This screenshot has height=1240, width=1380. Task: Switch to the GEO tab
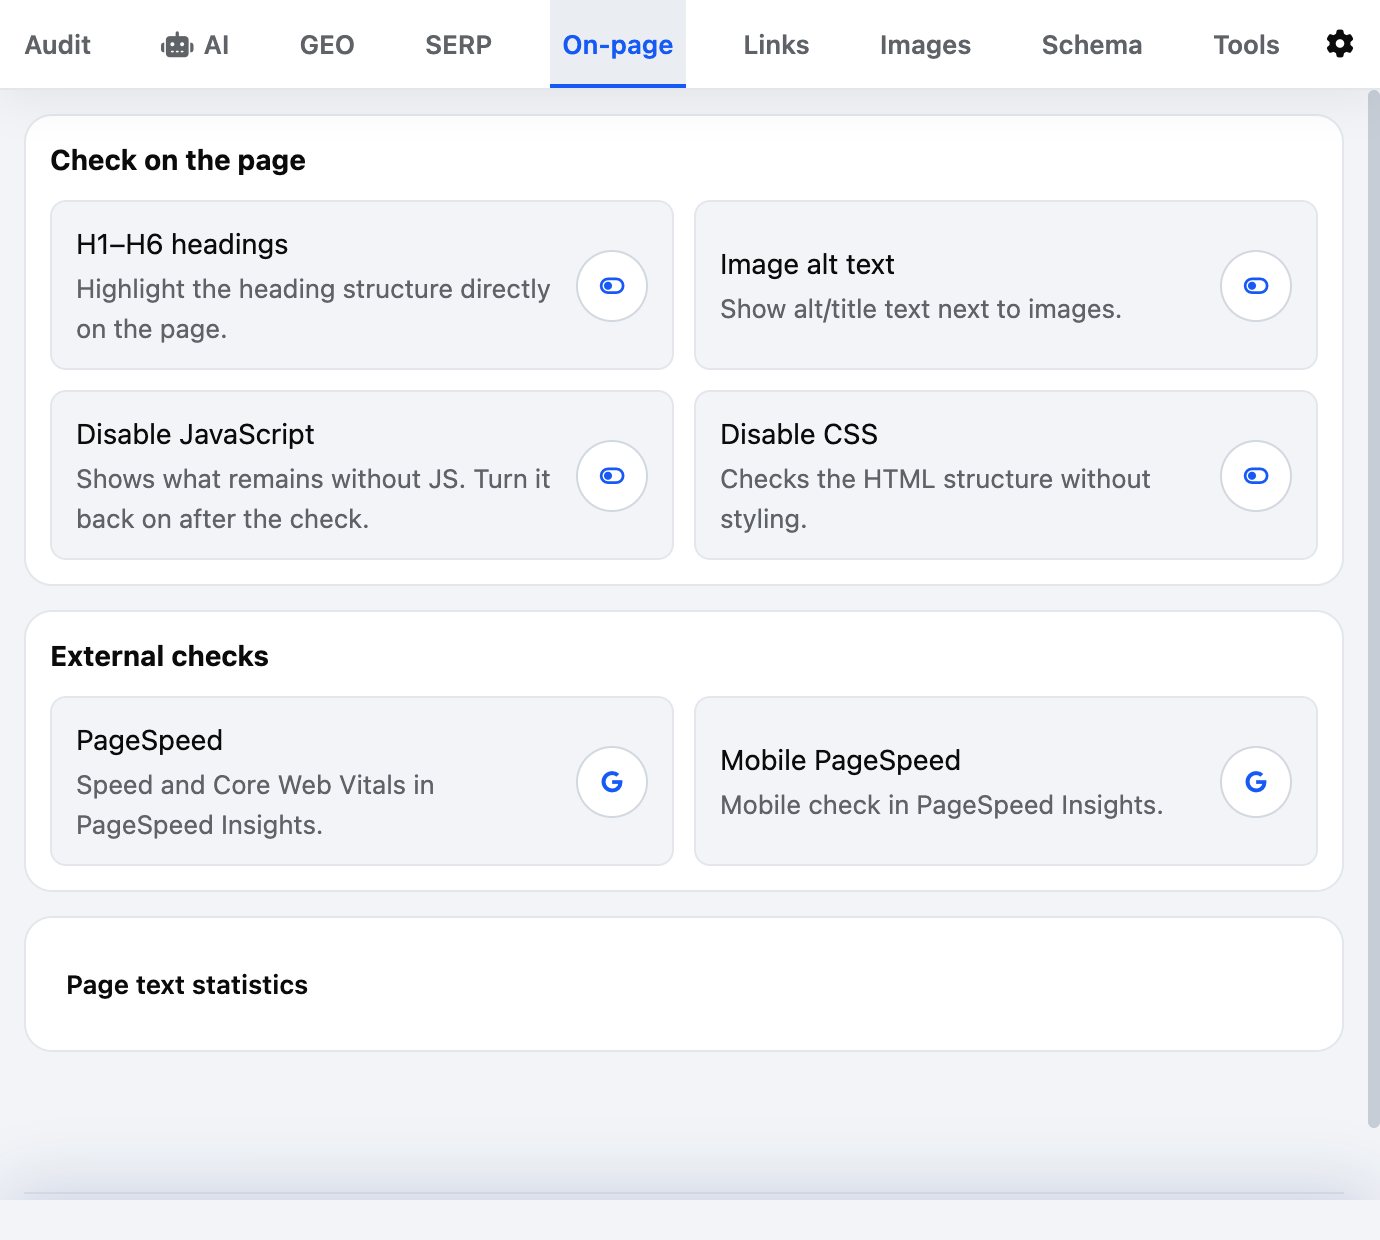pyautogui.click(x=327, y=45)
